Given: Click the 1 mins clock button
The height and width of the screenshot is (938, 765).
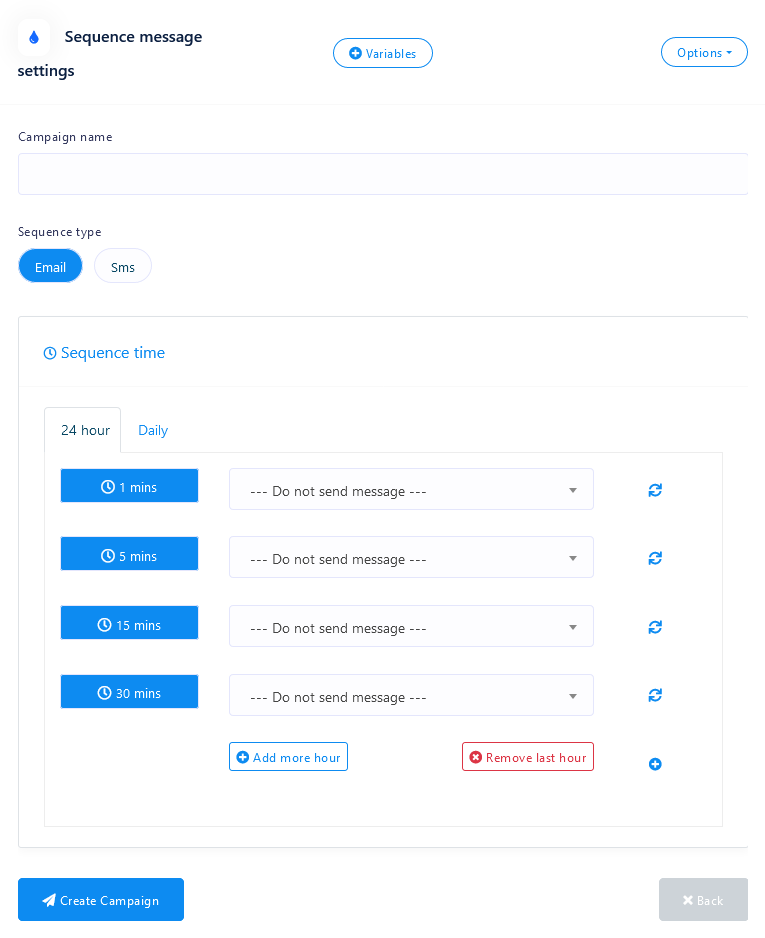Looking at the screenshot, I should click(129, 486).
